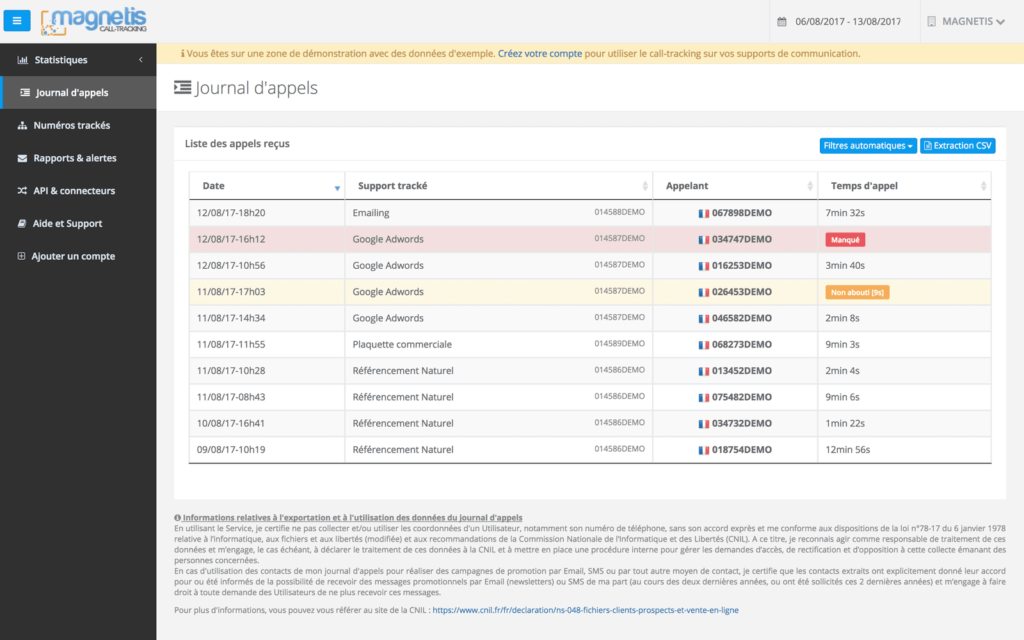The width and height of the screenshot is (1024, 640).
Task: Click the Numéros trackés sitemap icon
Action: point(22,125)
